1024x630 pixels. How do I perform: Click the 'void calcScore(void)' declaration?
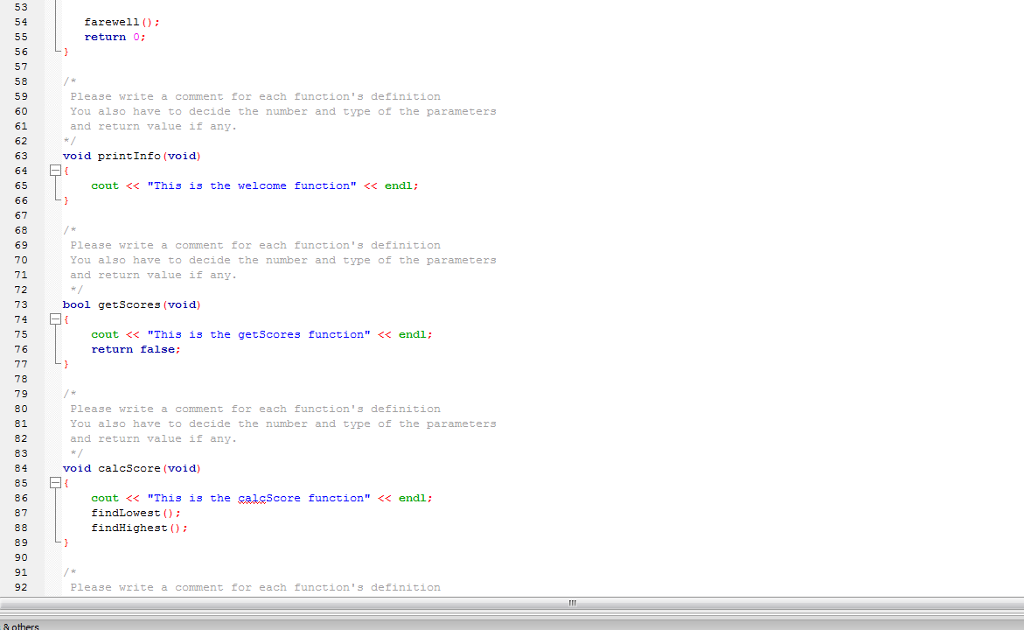(x=132, y=469)
